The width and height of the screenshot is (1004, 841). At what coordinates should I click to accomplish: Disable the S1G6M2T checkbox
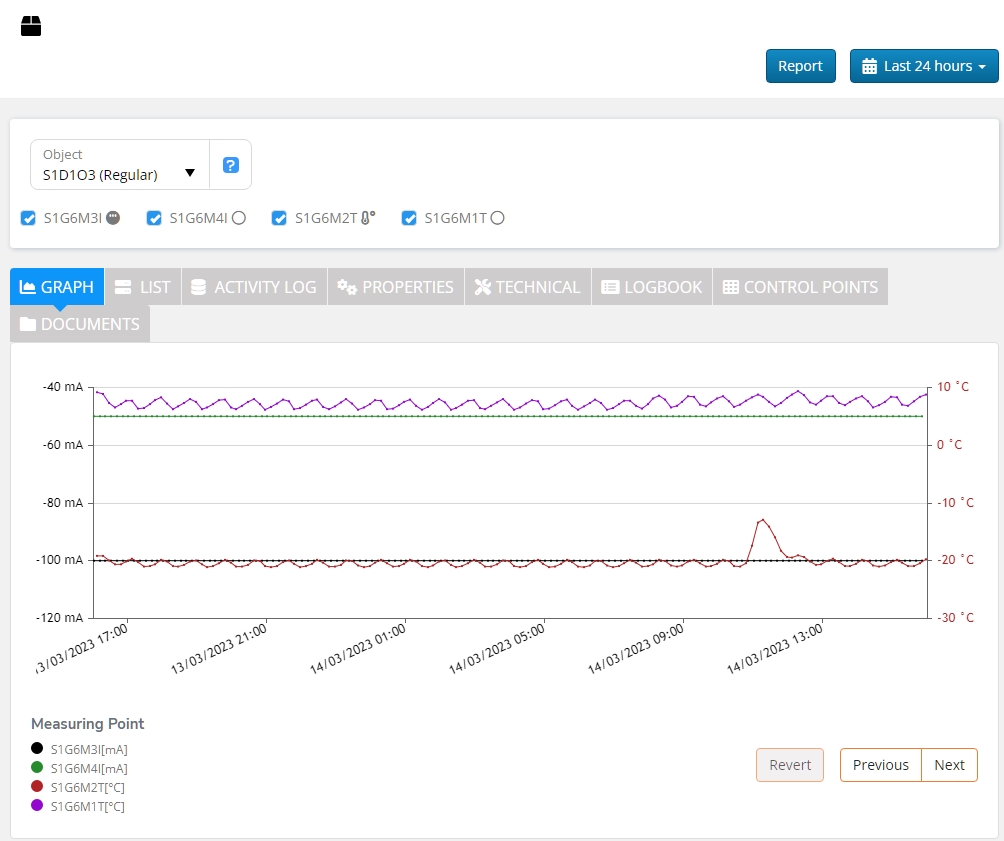(279, 218)
